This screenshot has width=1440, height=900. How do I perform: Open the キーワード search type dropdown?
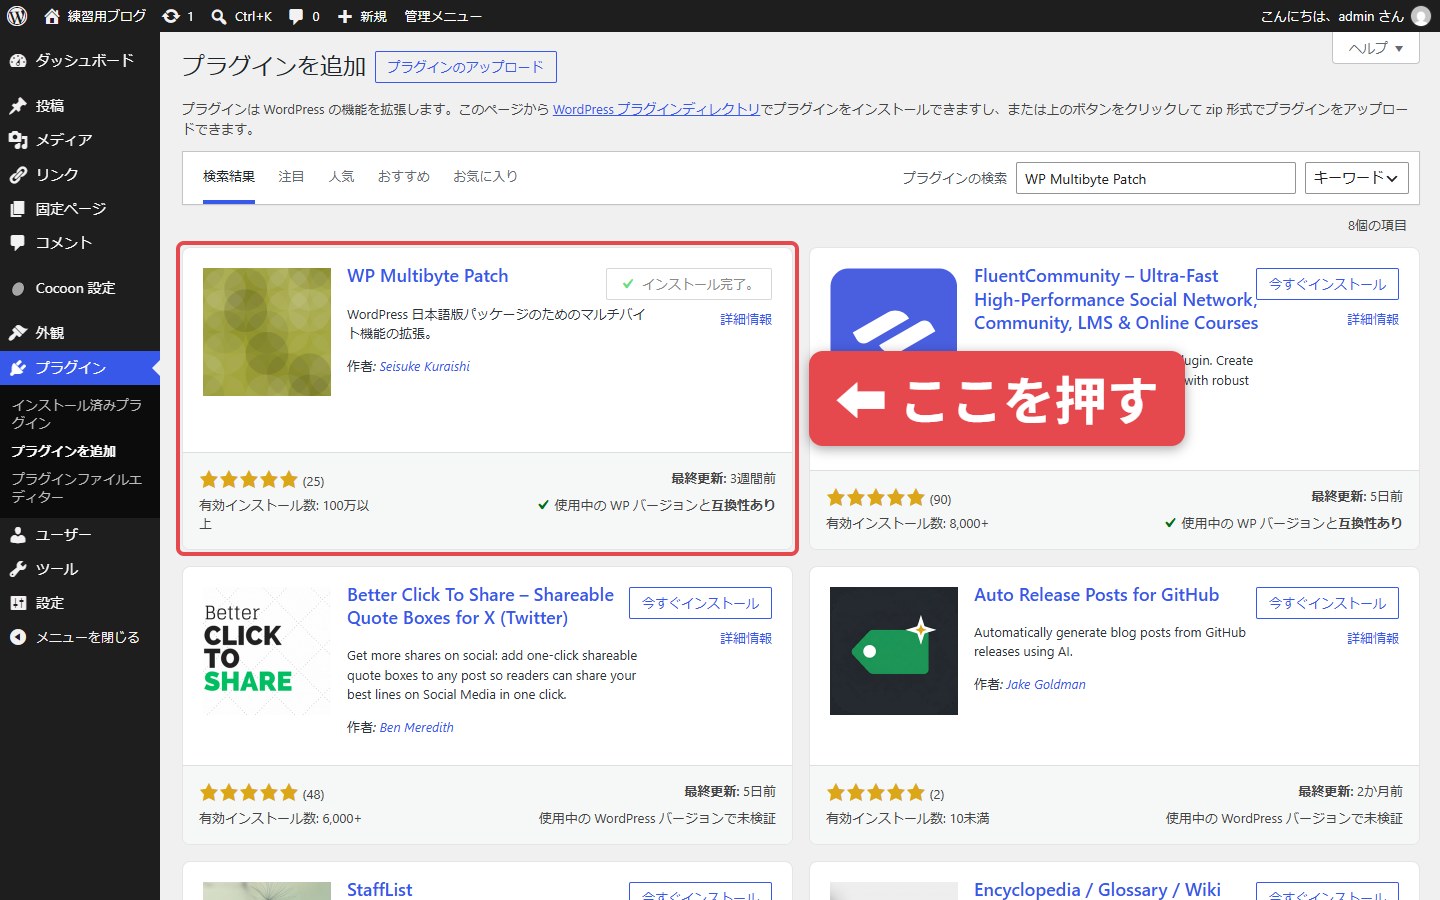pos(1357,178)
